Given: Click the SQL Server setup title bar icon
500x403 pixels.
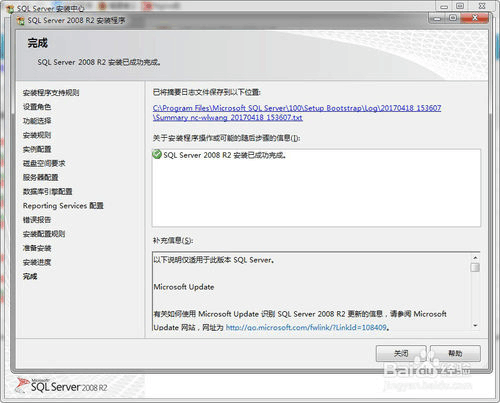Looking at the screenshot, I should click(21, 21).
